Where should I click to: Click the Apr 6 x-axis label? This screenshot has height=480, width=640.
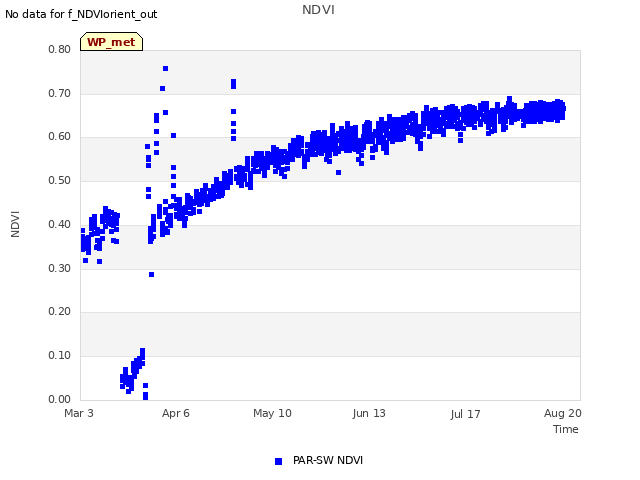176,413
